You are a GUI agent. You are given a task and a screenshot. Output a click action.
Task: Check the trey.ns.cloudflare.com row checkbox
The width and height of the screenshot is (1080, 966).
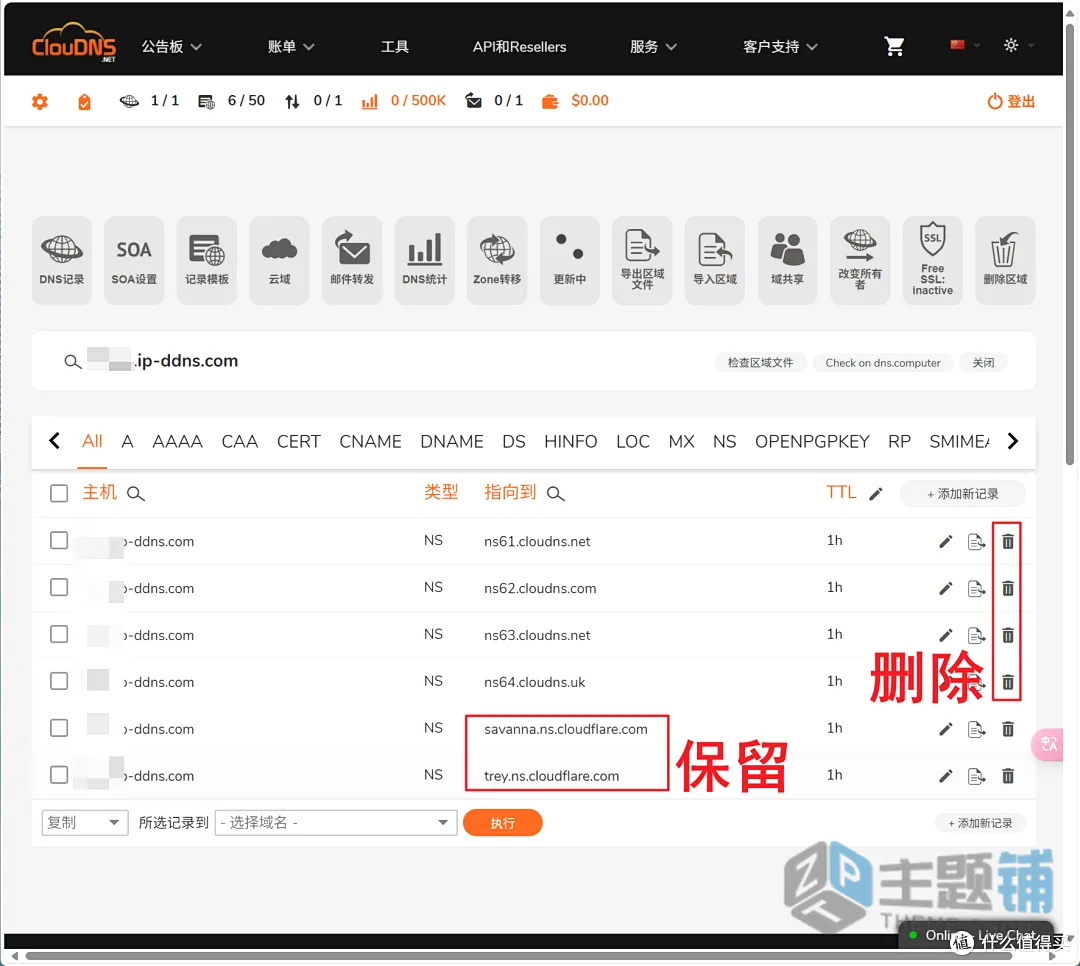point(59,774)
